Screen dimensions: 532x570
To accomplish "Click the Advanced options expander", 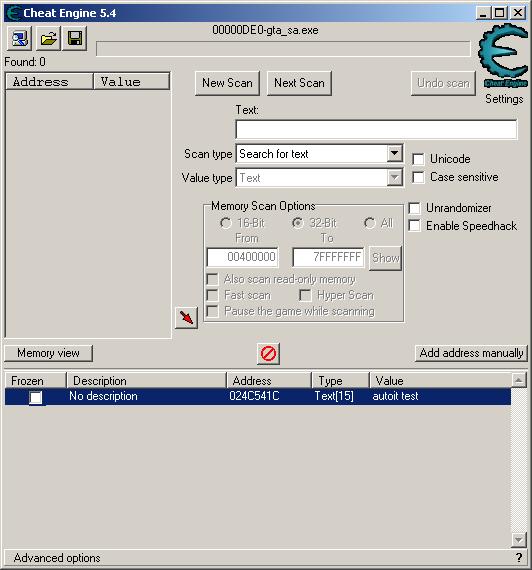I will click(57, 558).
